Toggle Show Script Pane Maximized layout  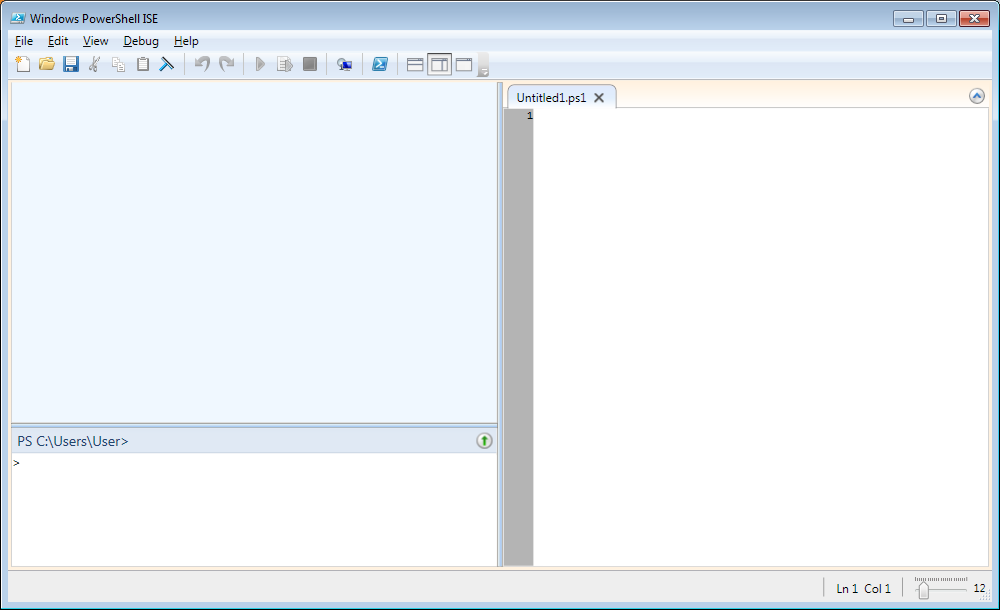click(x=463, y=63)
